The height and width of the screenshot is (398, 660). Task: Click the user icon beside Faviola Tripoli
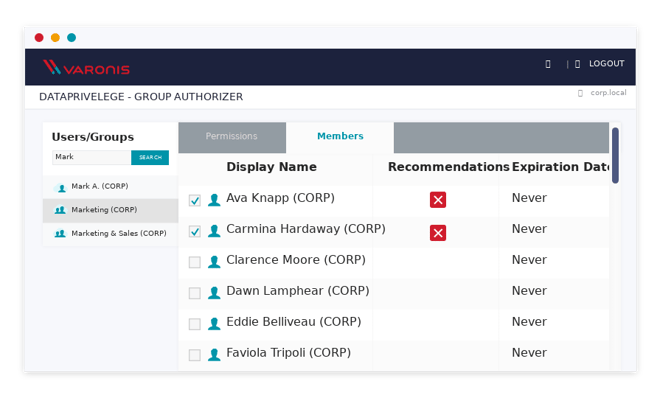(x=214, y=355)
